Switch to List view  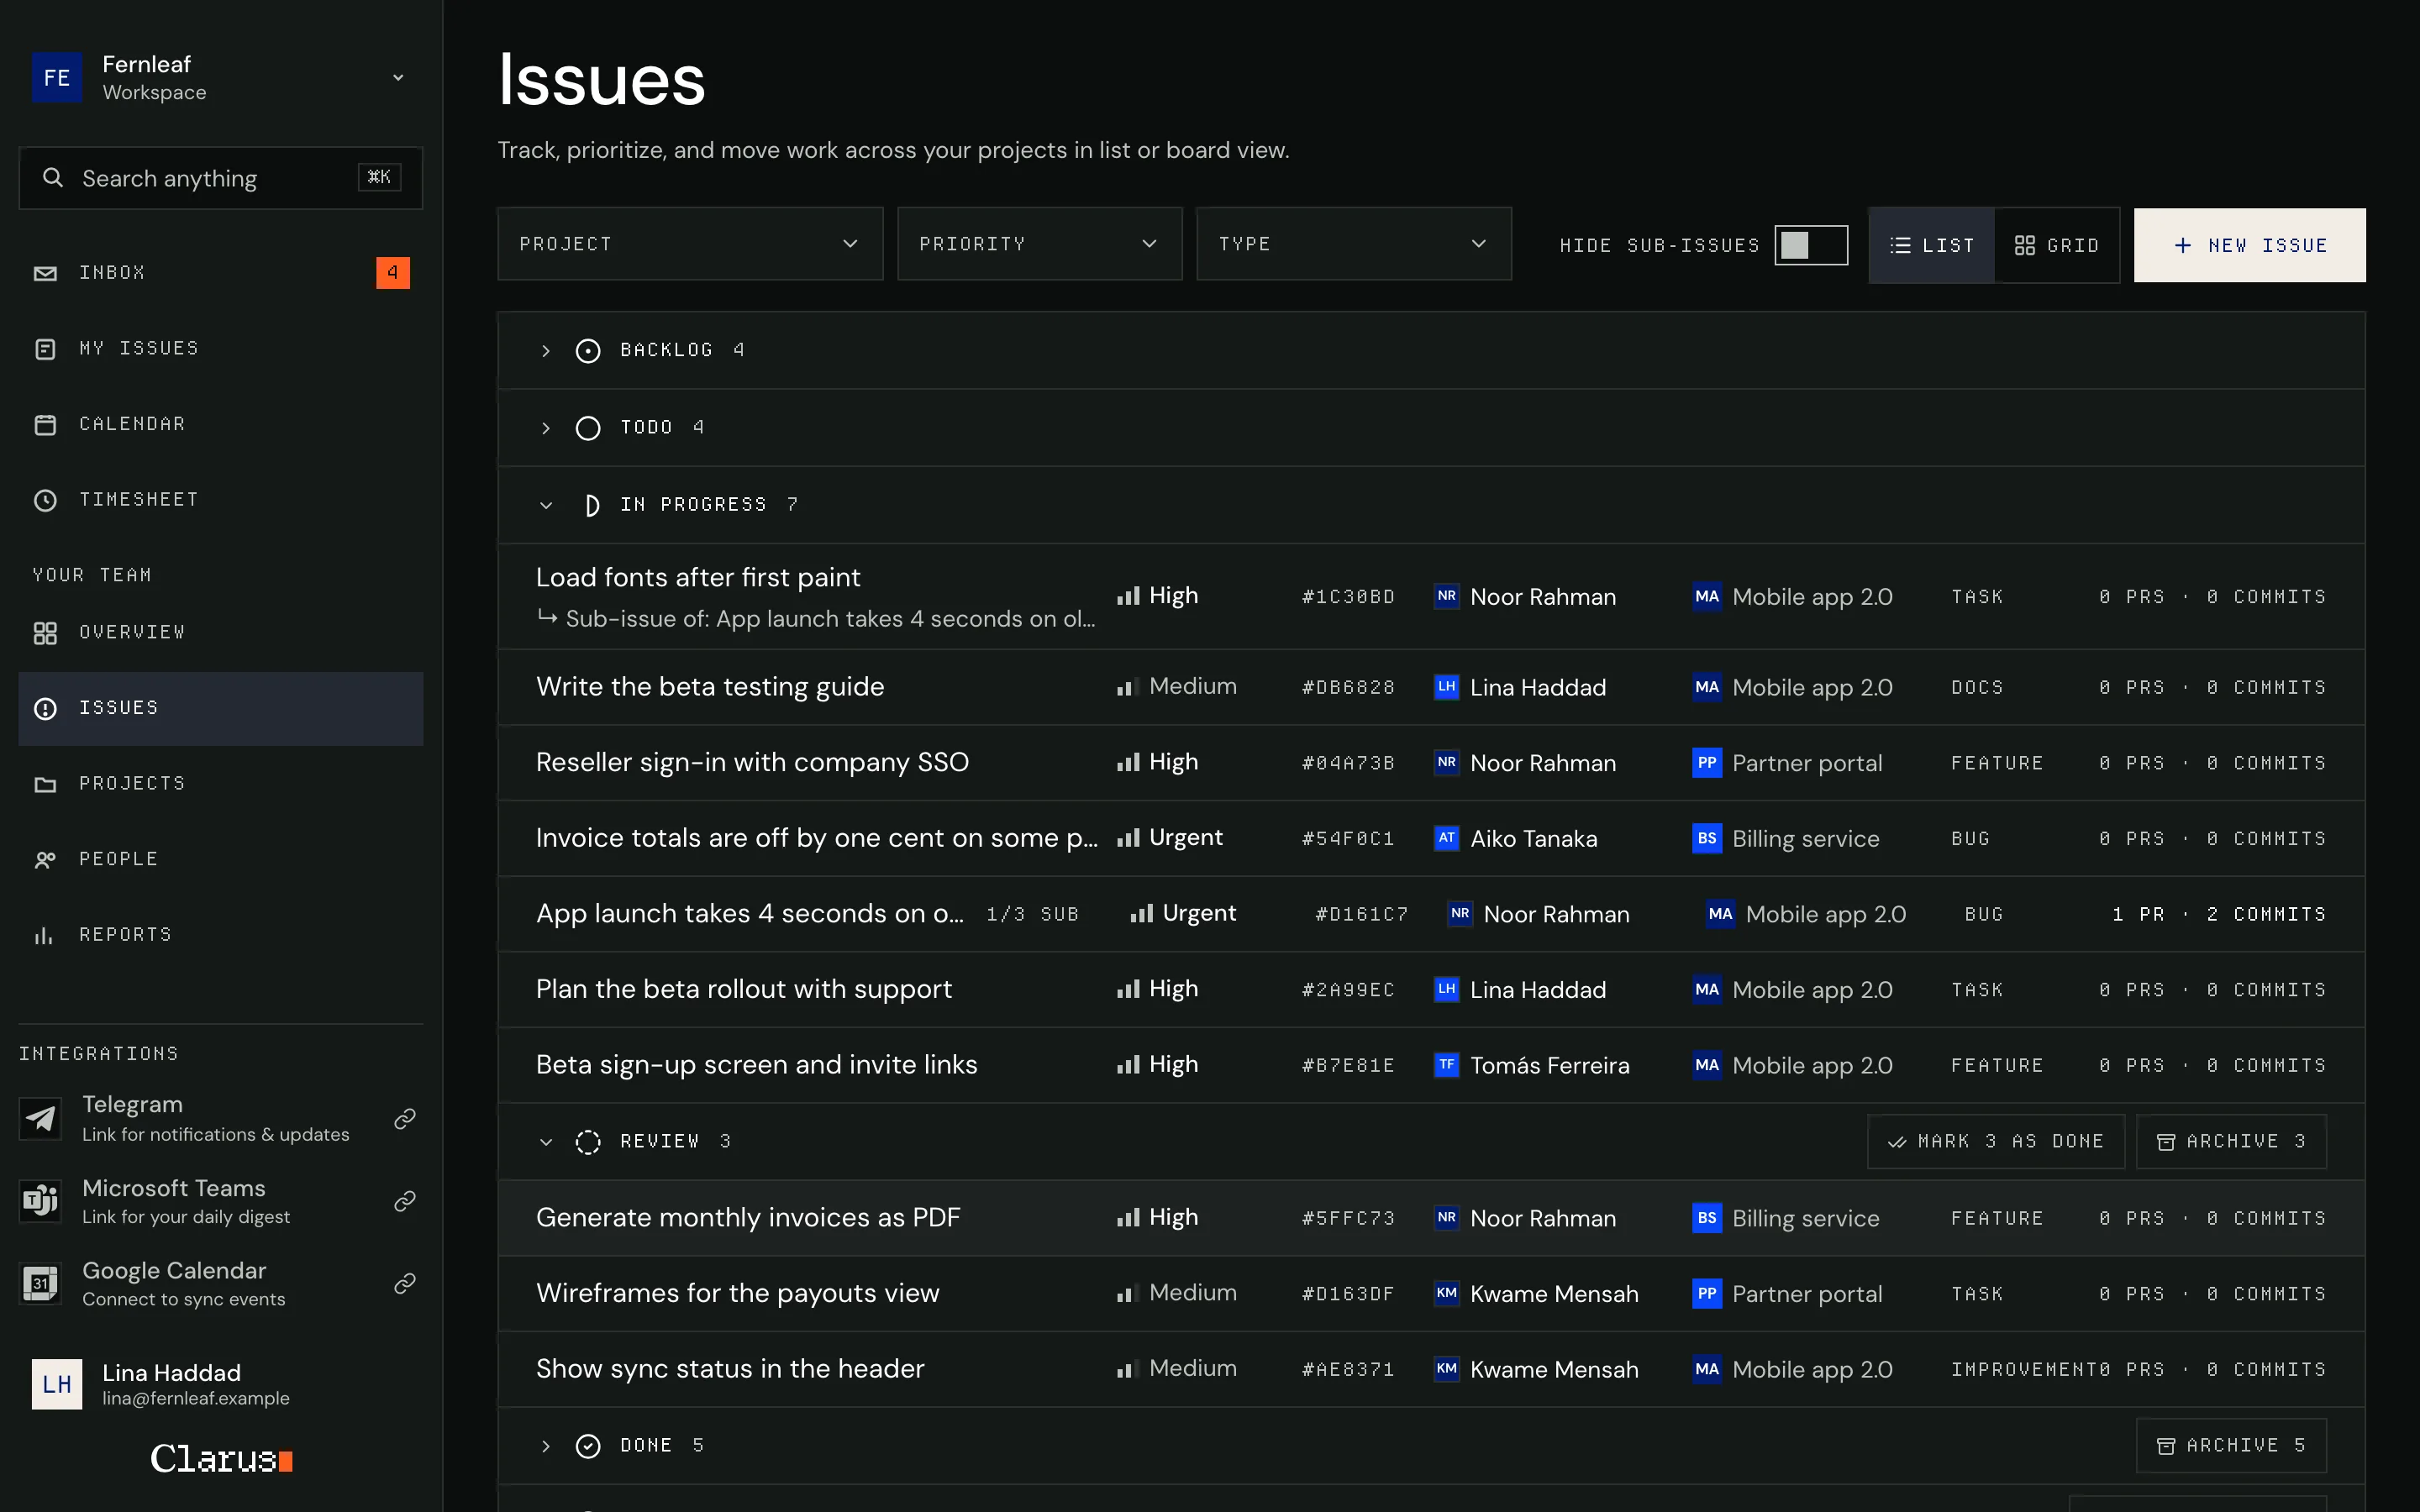(1932, 245)
